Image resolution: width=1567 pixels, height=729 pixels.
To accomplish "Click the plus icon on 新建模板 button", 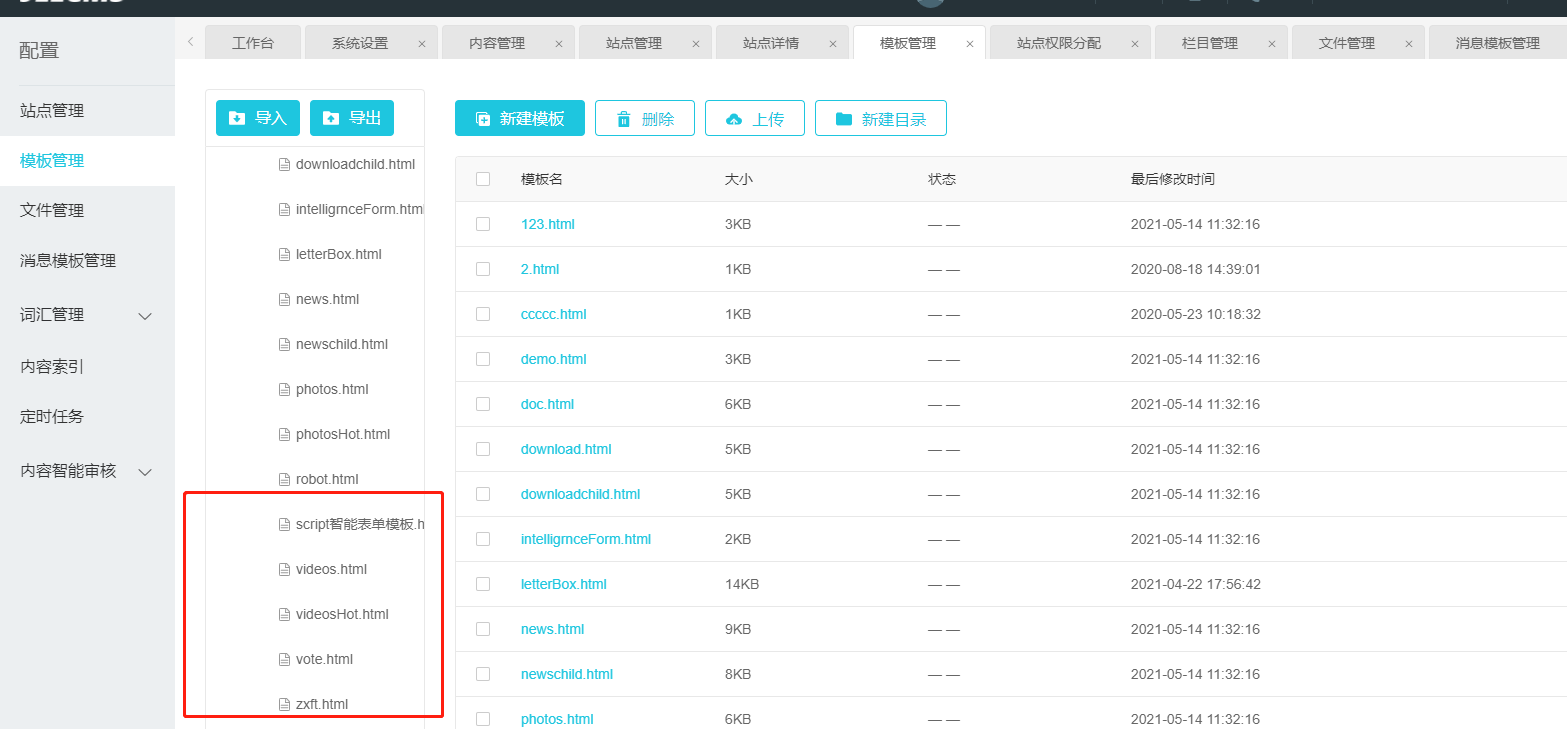I will tap(482, 119).
